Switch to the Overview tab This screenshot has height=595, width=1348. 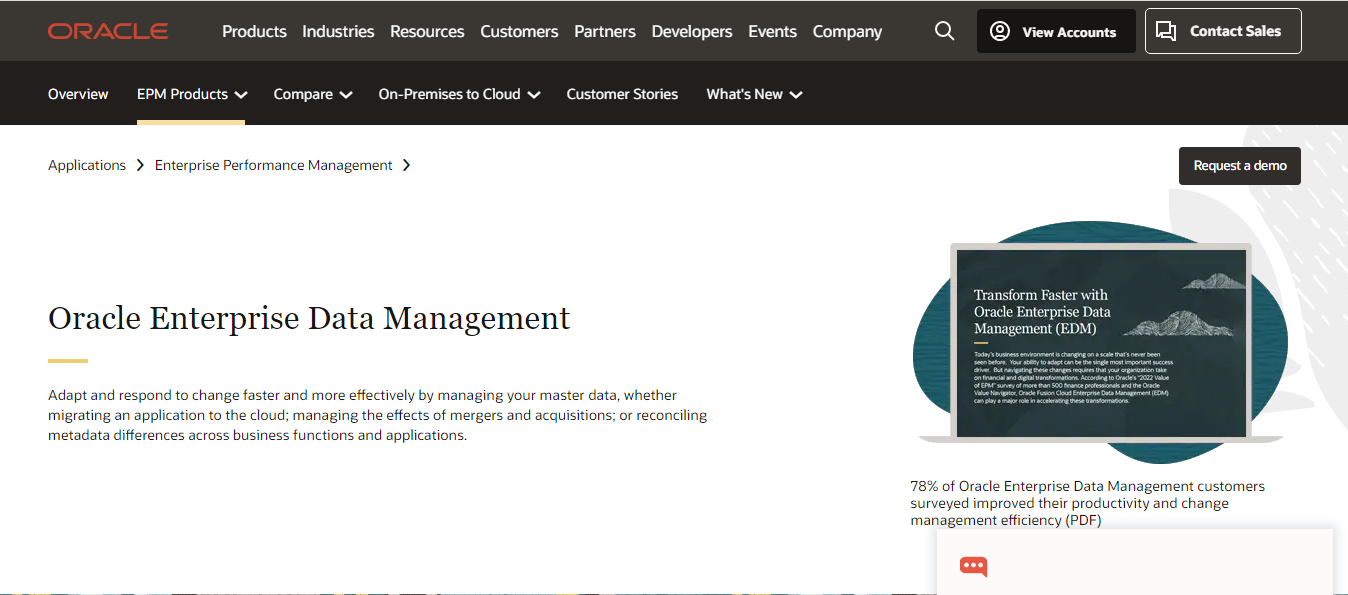(x=78, y=94)
